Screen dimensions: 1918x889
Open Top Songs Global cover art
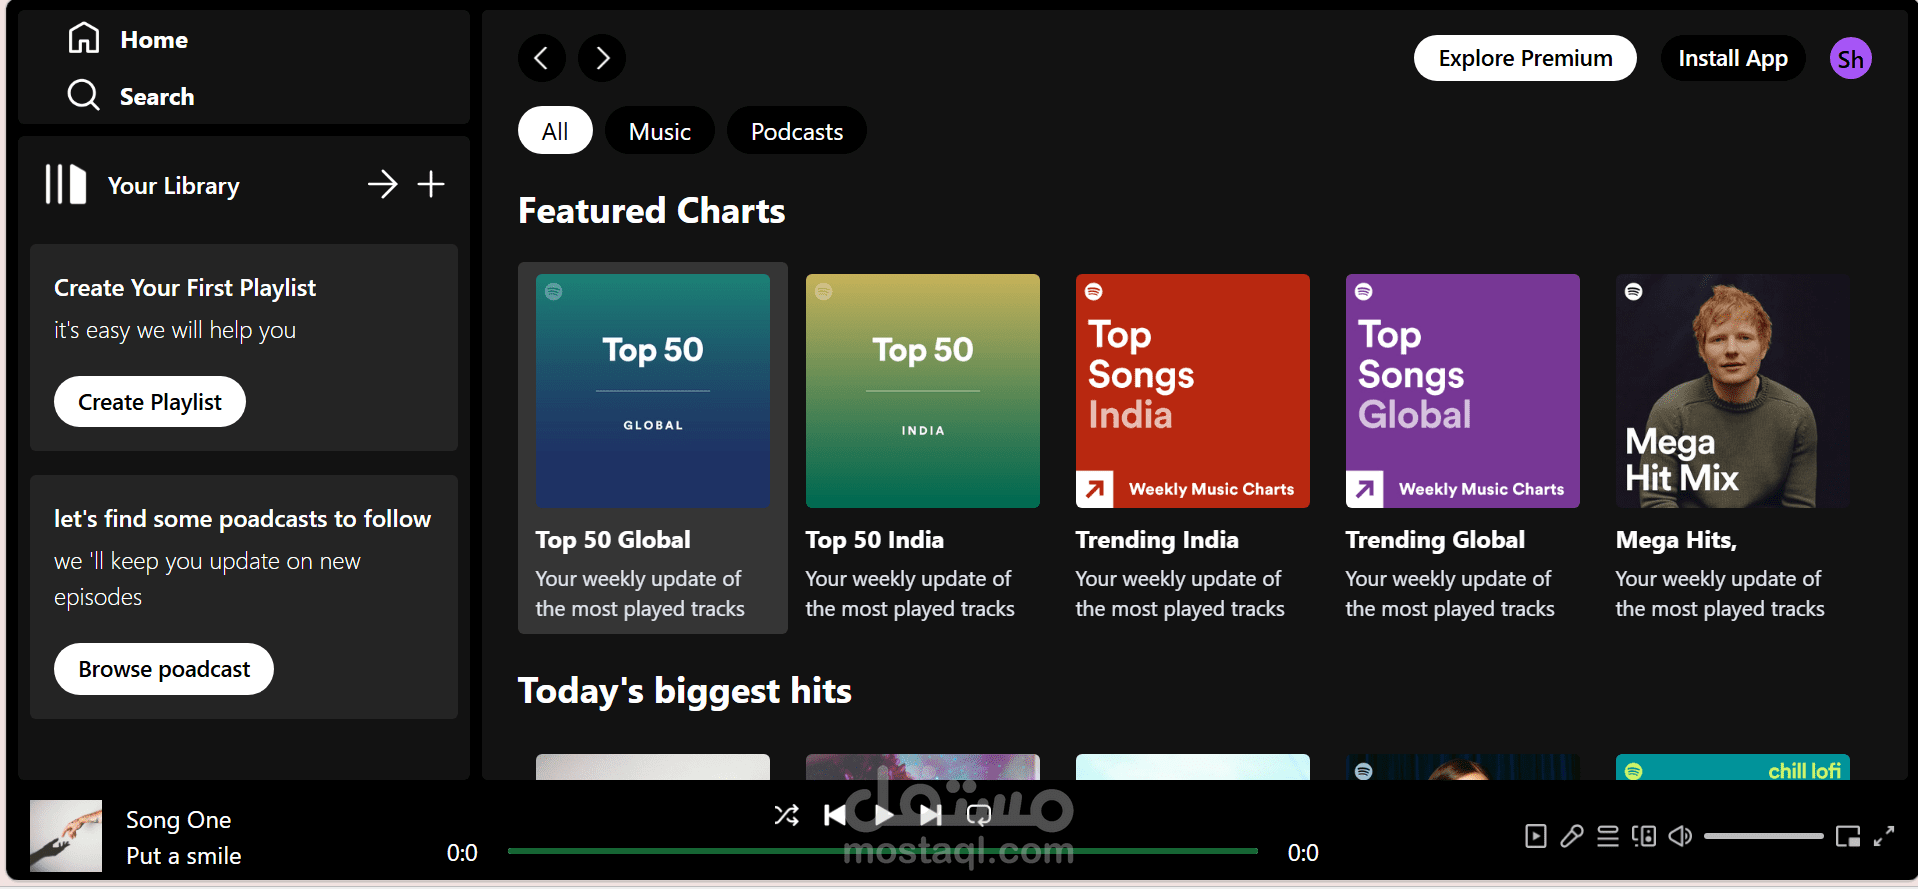(x=1463, y=391)
